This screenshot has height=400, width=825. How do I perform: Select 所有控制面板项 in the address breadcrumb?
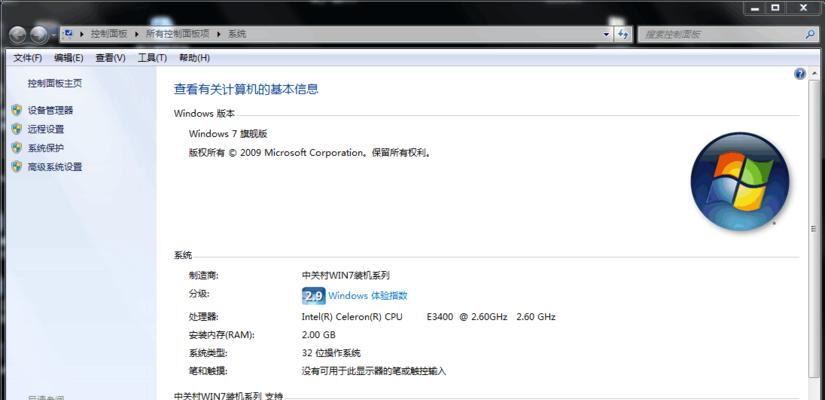[177, 34]
